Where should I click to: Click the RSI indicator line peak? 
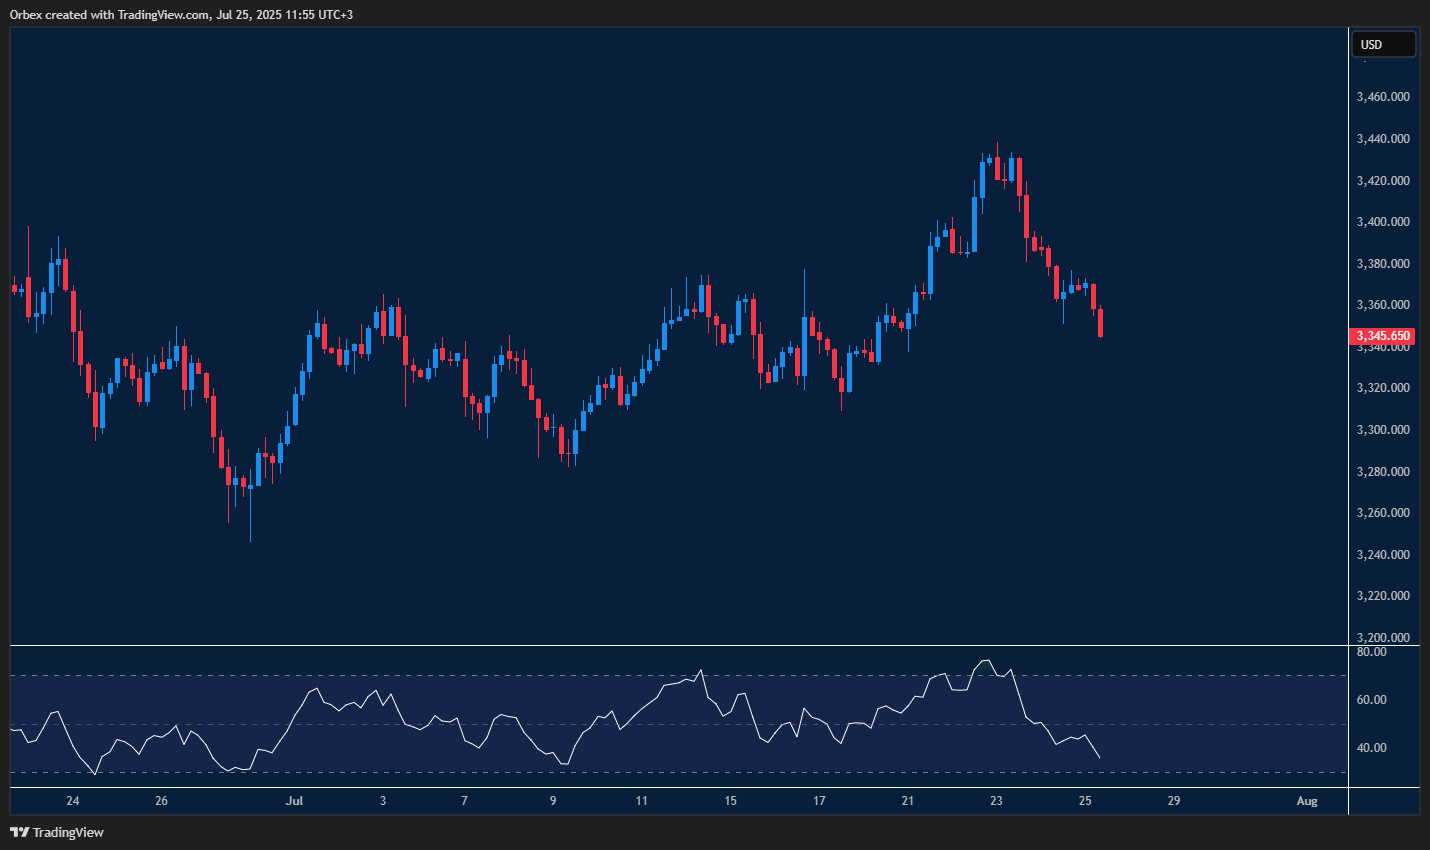coord(984,659)
